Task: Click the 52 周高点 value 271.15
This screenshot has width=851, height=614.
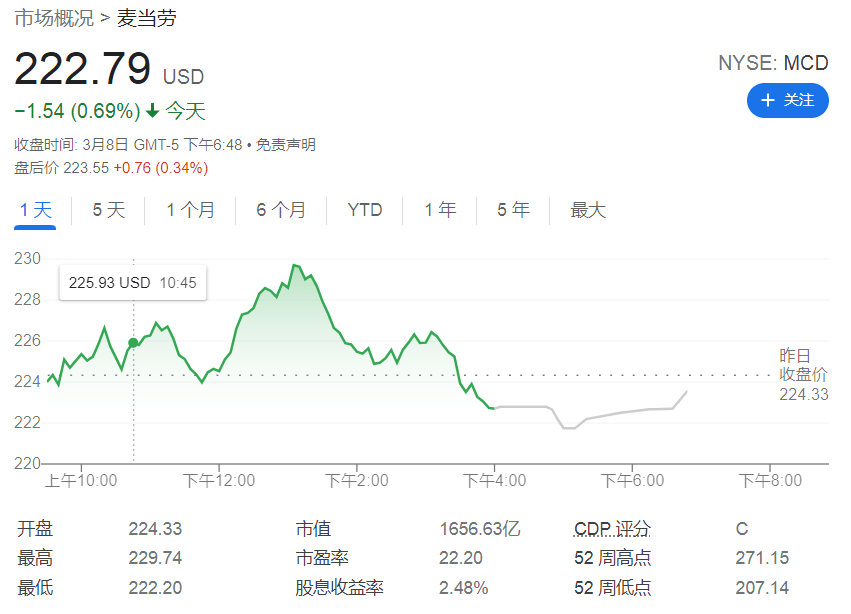Action: click(762, 558)
